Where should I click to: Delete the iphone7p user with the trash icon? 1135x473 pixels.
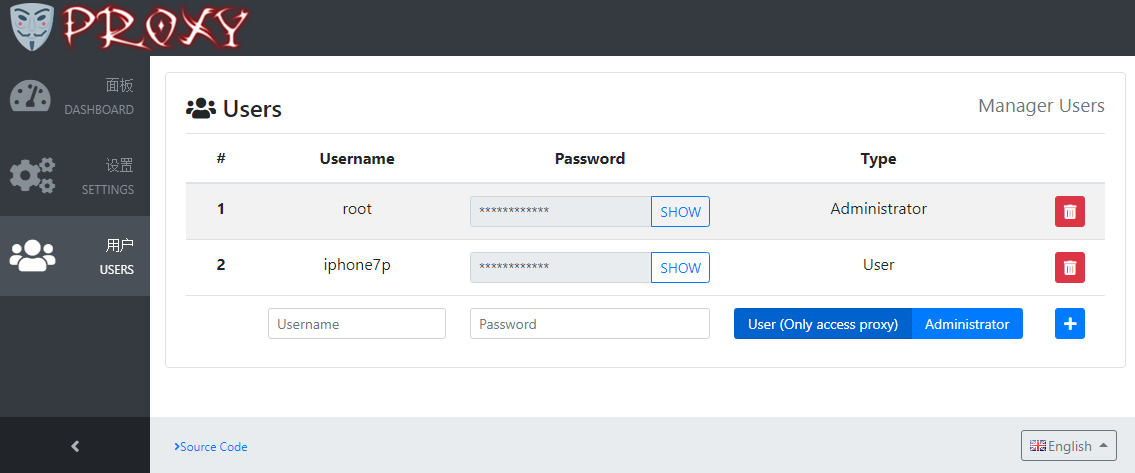point(1069,267)
